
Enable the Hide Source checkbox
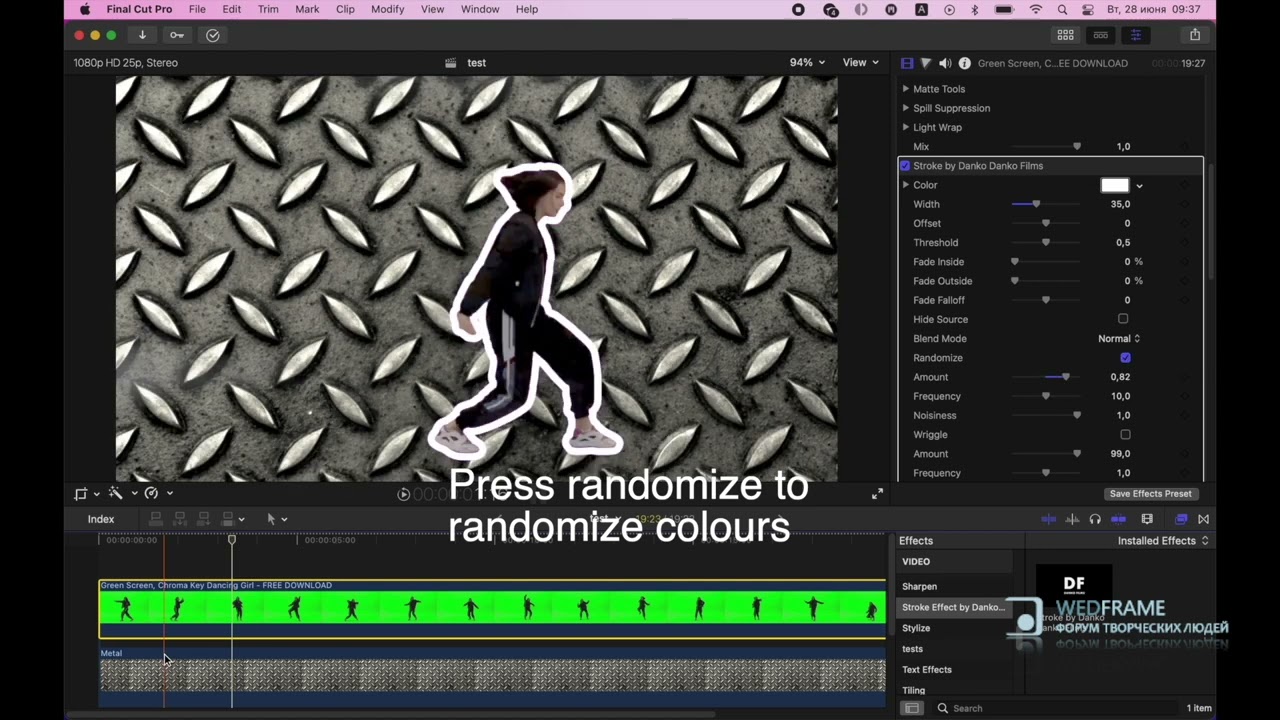tap(1123, 319)
